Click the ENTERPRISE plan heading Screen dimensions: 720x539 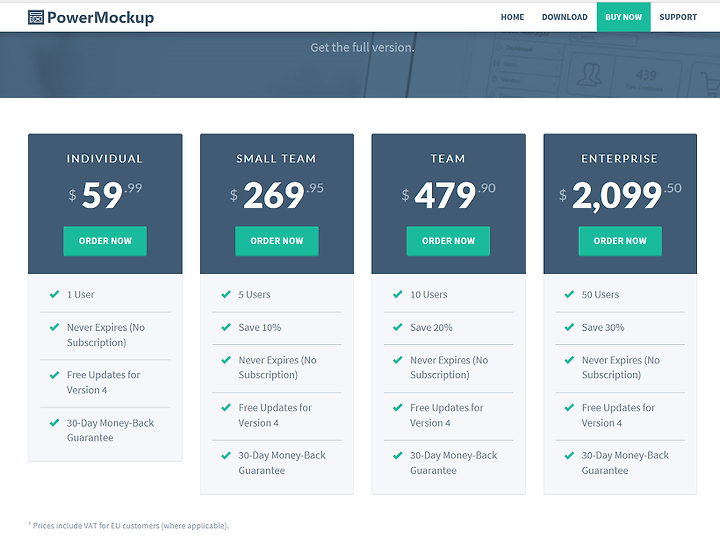click(619, 159)
